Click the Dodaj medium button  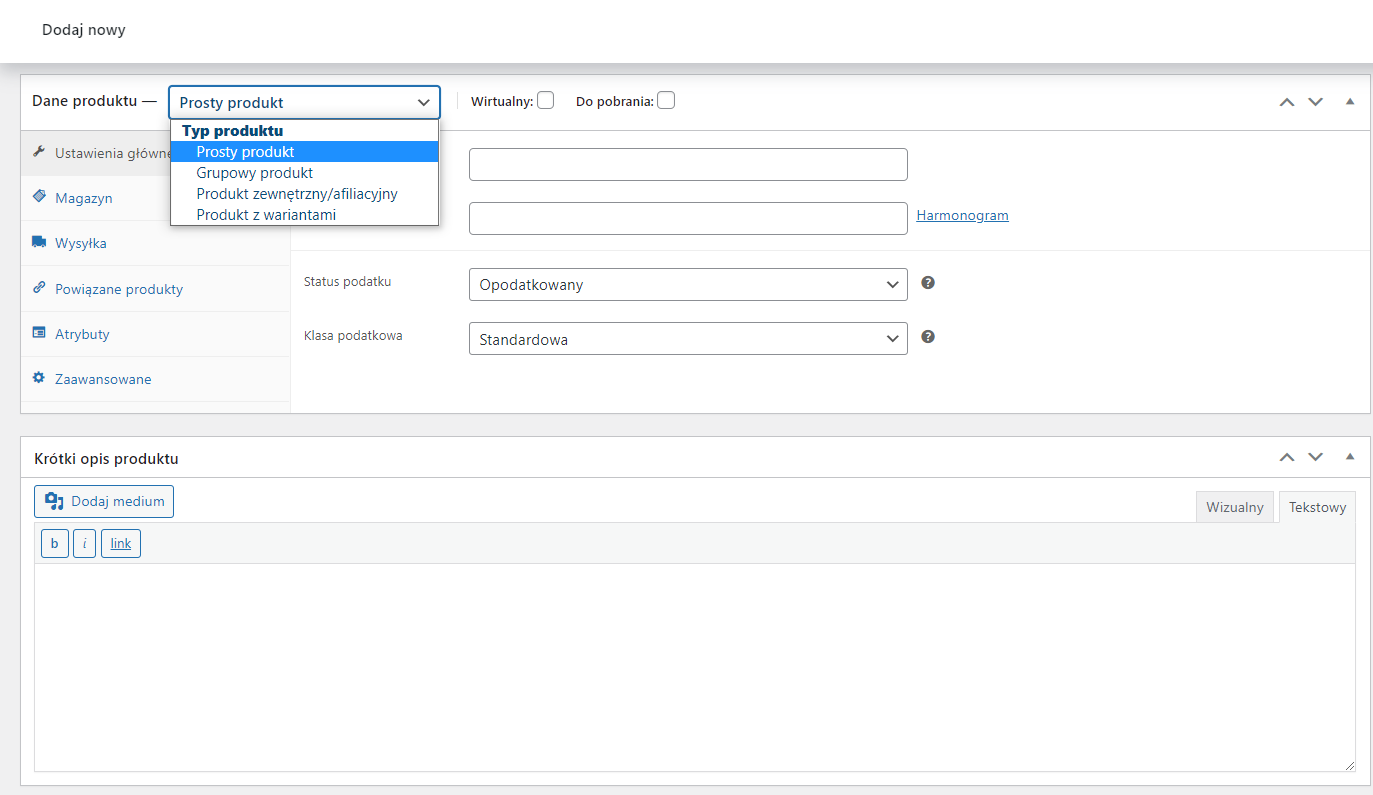(x=104, y=501)
